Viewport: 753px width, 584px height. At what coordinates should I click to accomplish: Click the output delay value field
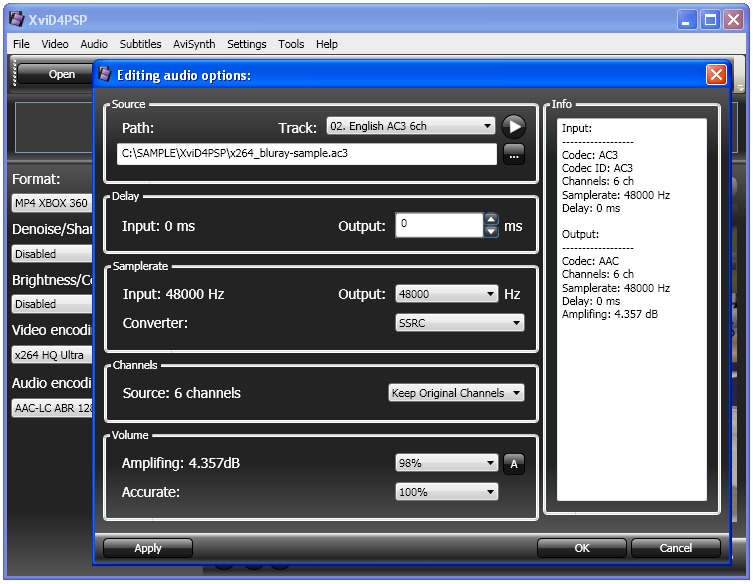coord(439,225)
